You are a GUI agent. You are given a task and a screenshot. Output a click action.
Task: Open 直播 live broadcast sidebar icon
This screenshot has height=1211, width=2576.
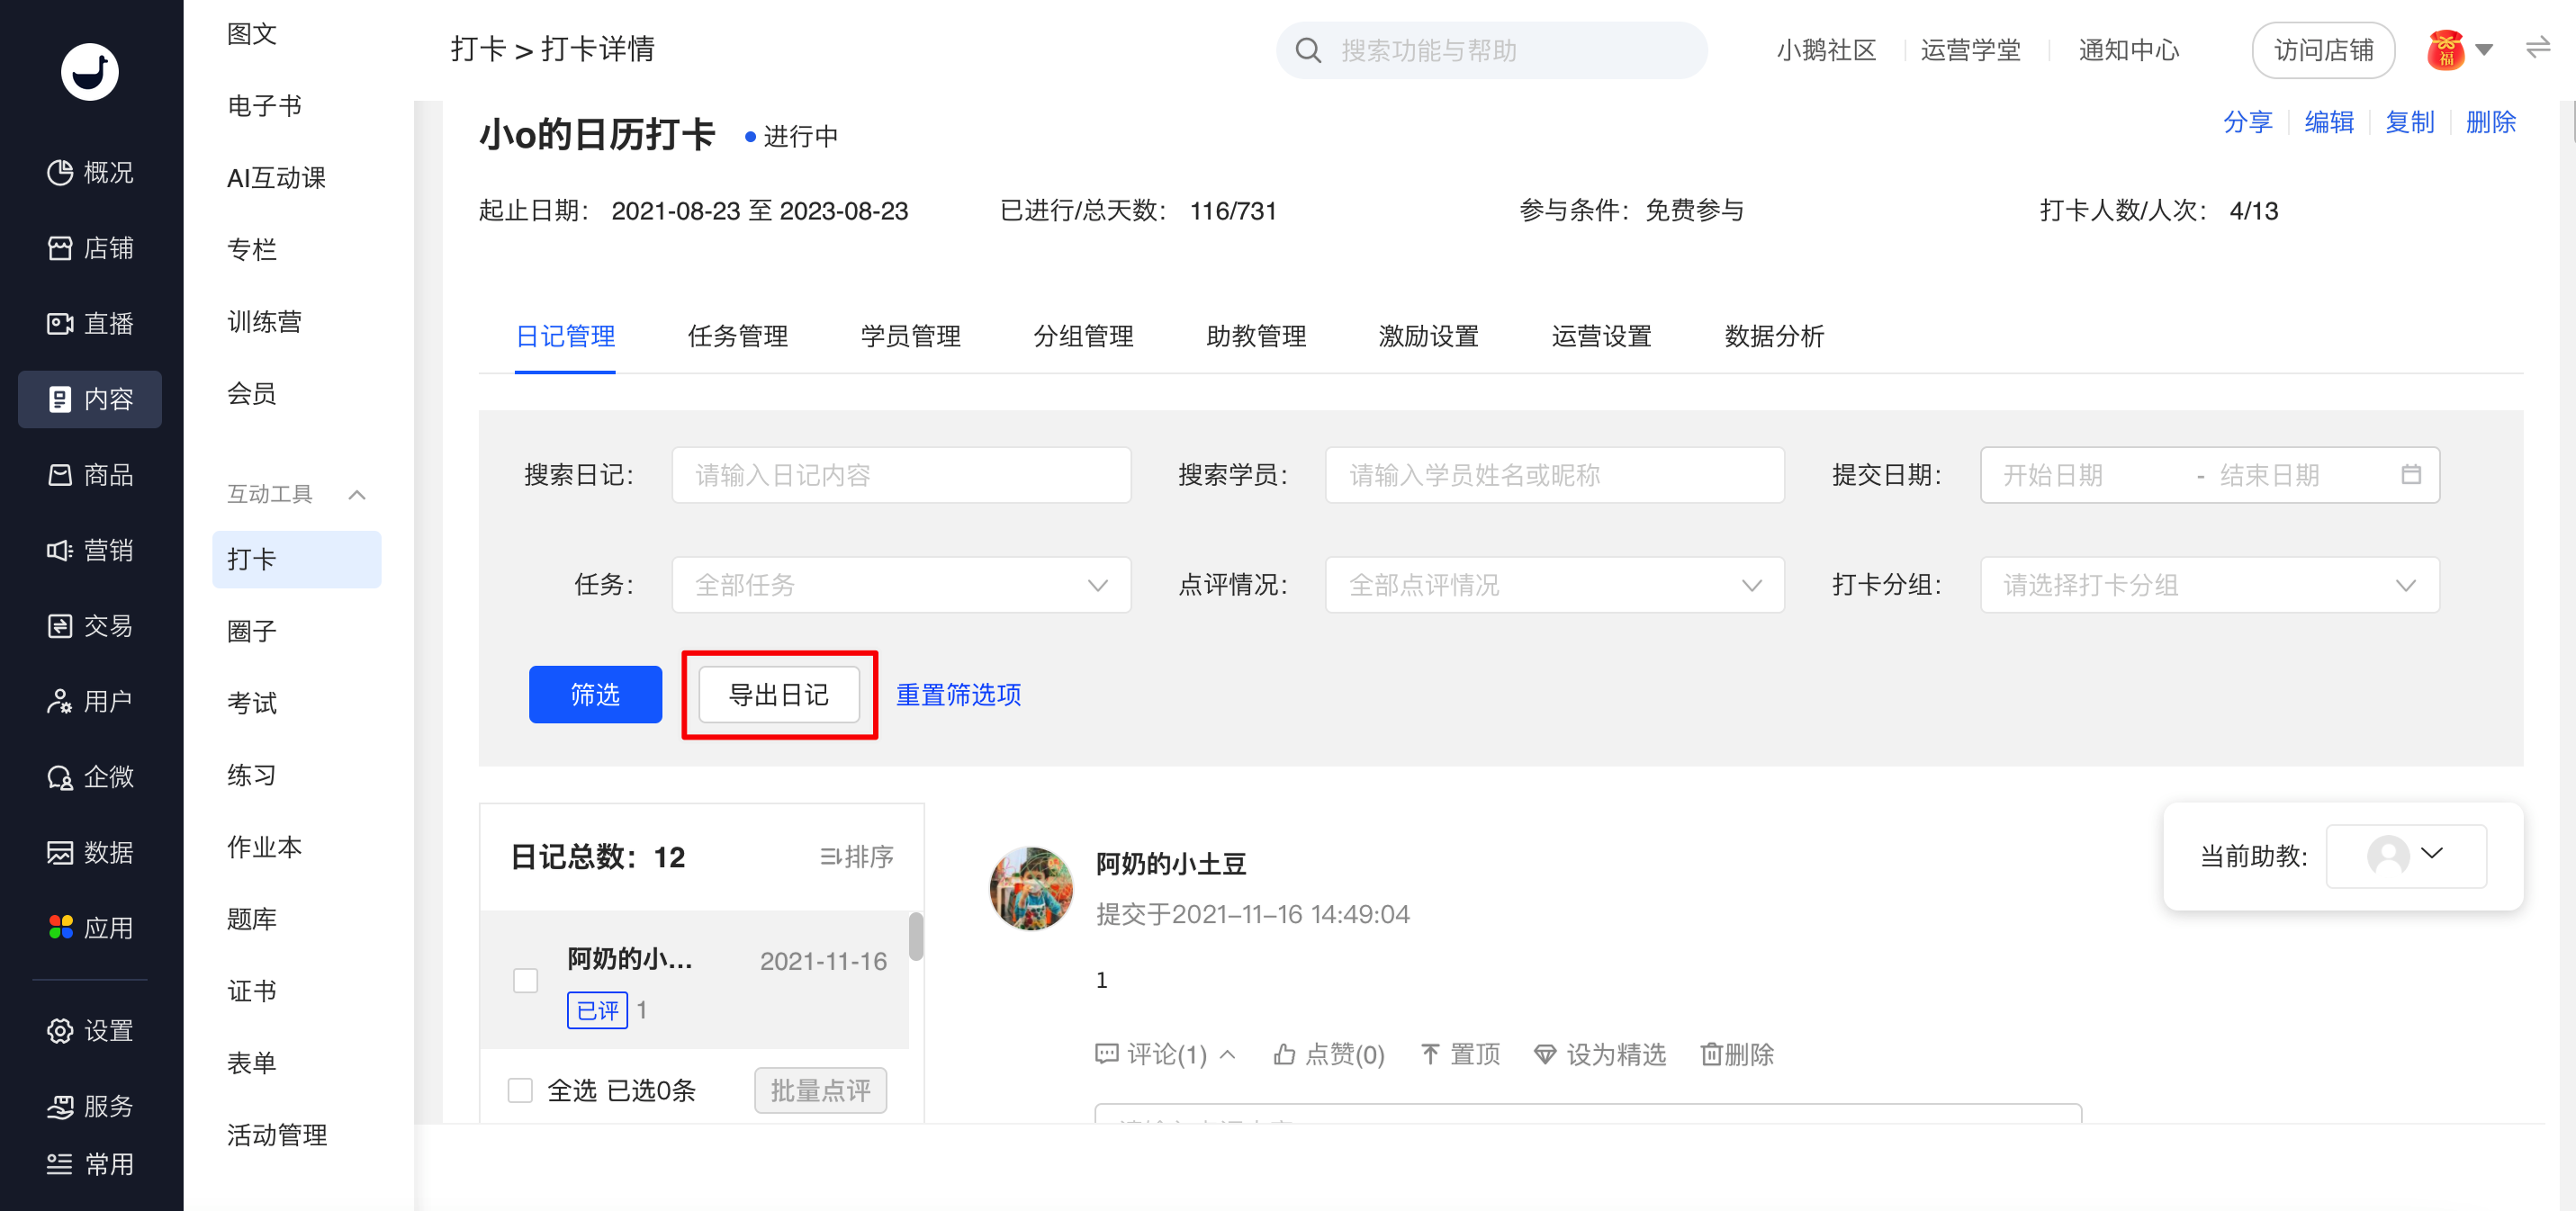tap(60, 323)
